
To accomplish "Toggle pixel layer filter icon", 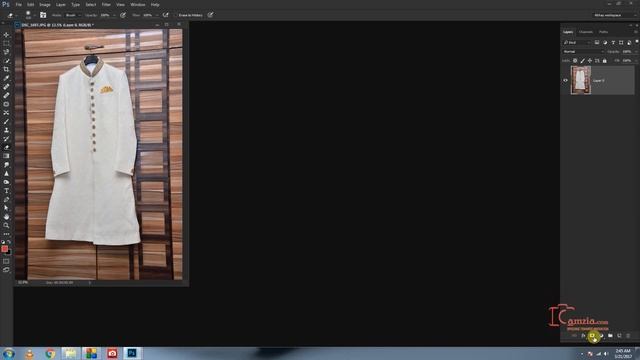I will (x=597, y=42).
